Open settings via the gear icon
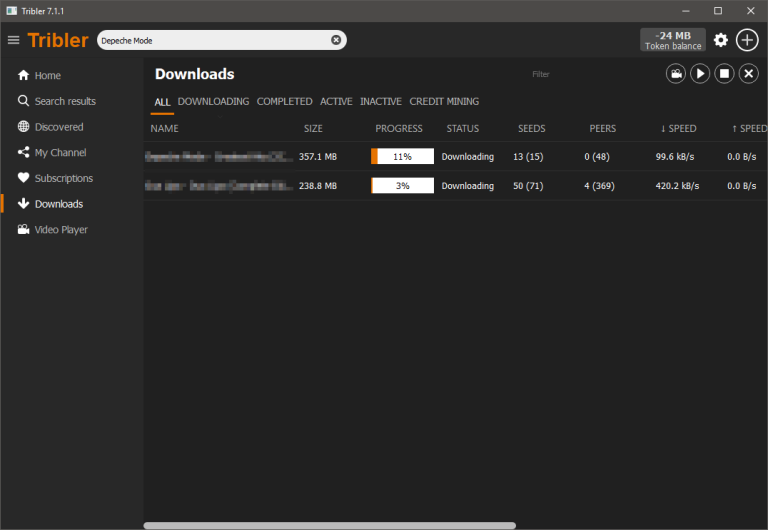The height and width of the screenshot is (530, 768). pos(720,40)
